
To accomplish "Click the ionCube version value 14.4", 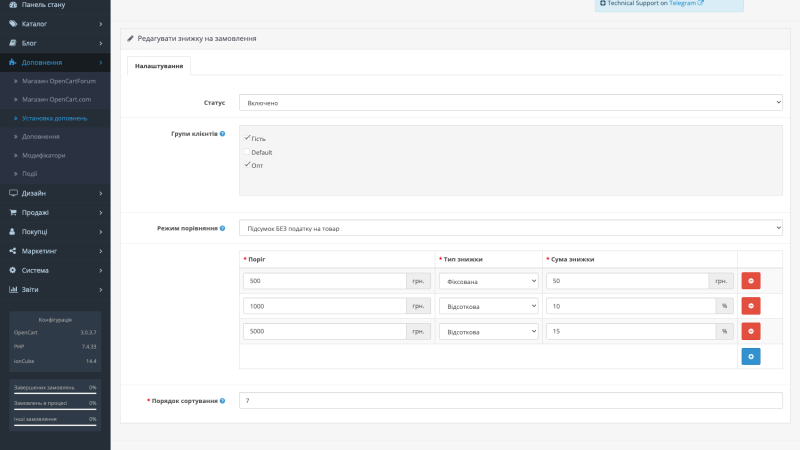I will tap(91, 361).
